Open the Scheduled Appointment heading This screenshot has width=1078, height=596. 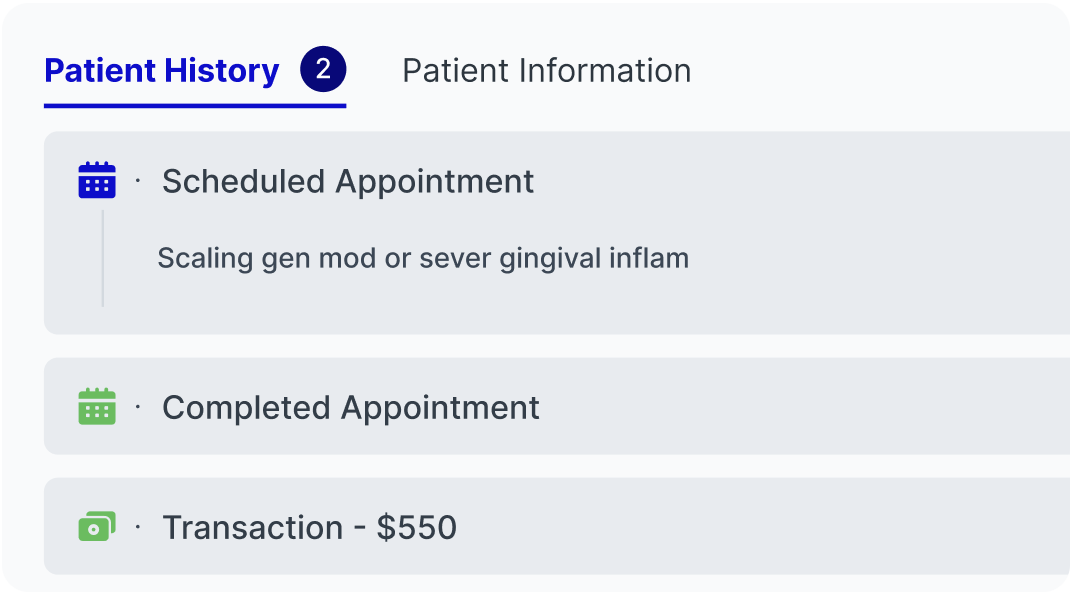point(348,181)
